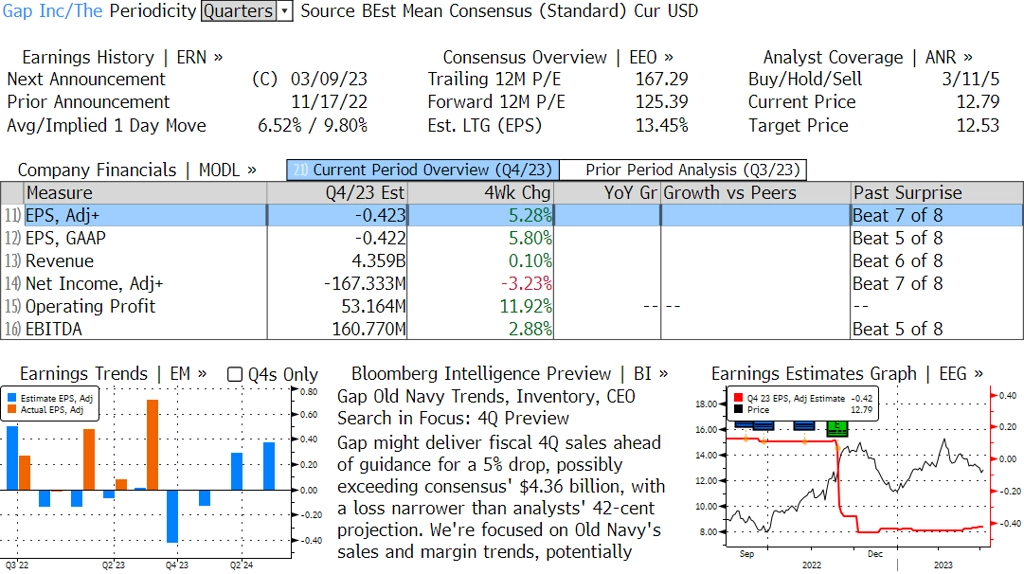This screenshot has height=574, width=1024.
Task: Open Earnings Trends EM link
Action: (113, 374)
